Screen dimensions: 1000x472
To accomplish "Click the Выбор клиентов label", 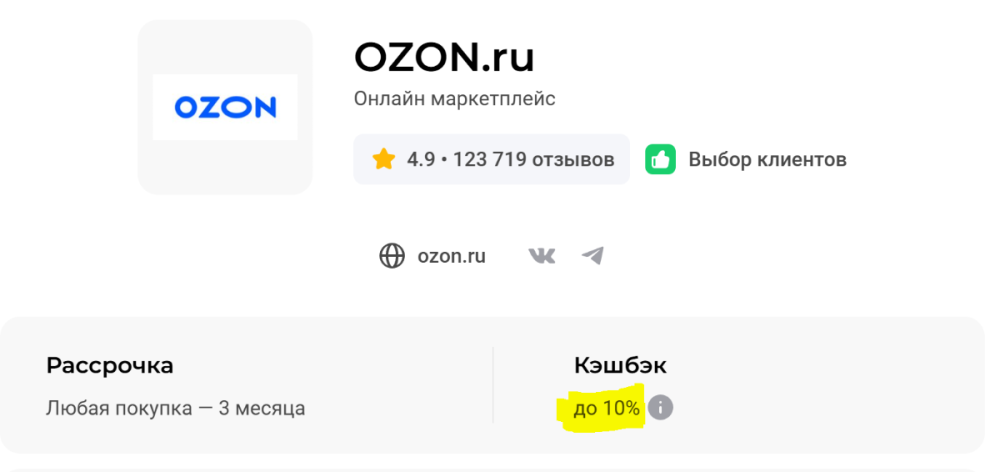I will (x=767, y=159).
